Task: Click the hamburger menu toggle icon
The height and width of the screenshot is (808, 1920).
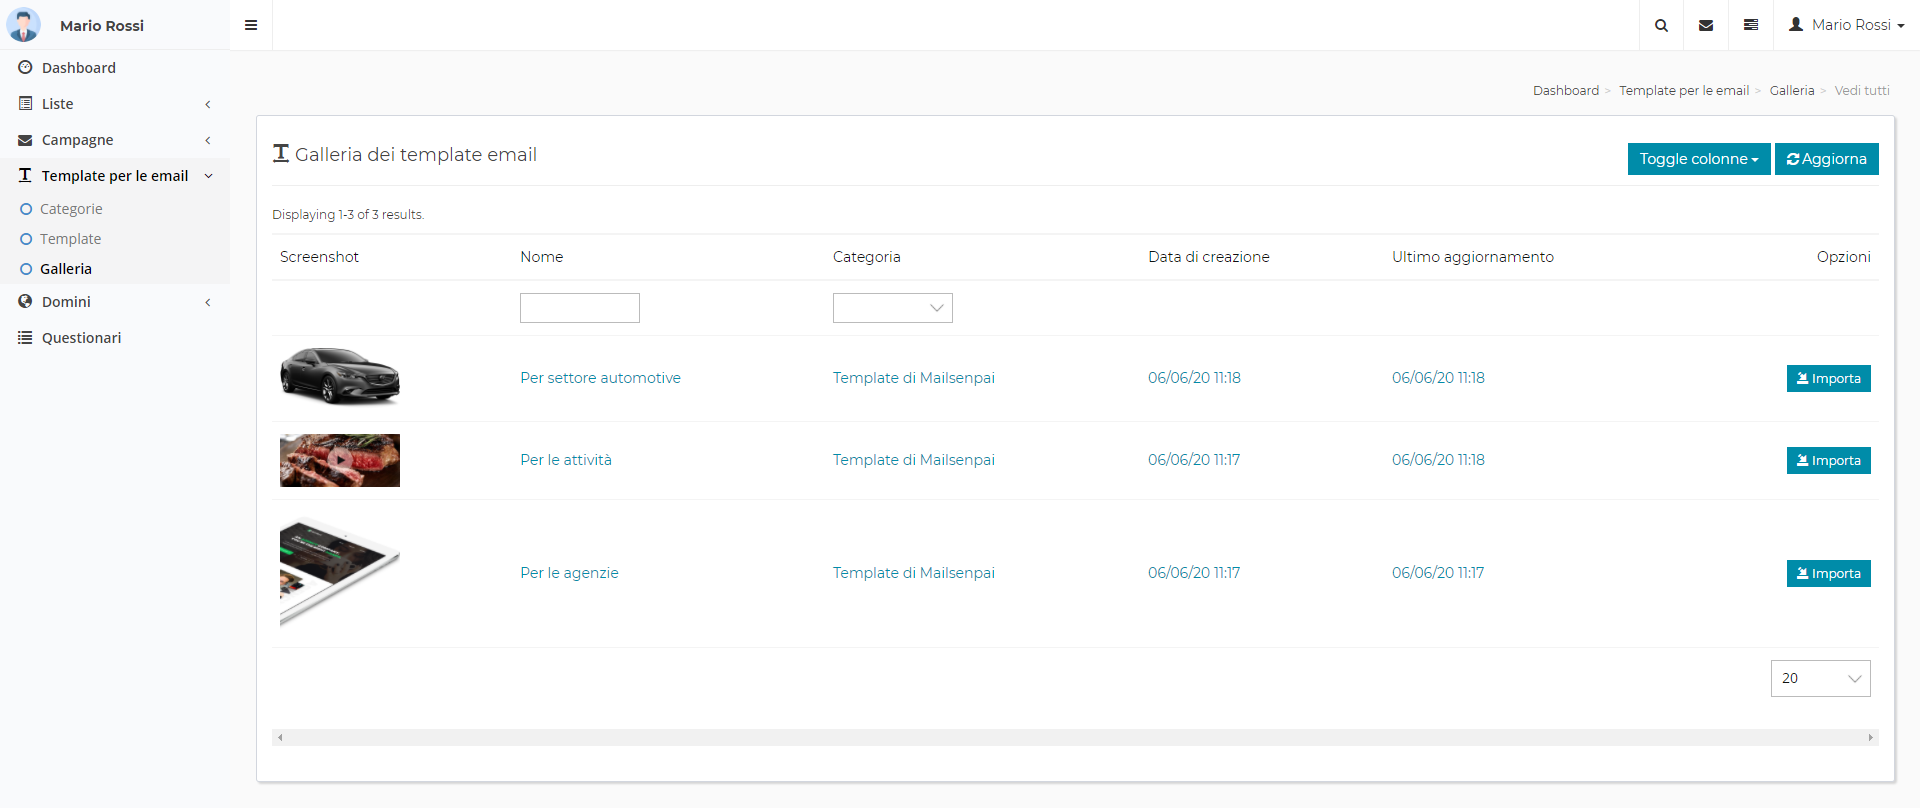Action: click(251, 25)
